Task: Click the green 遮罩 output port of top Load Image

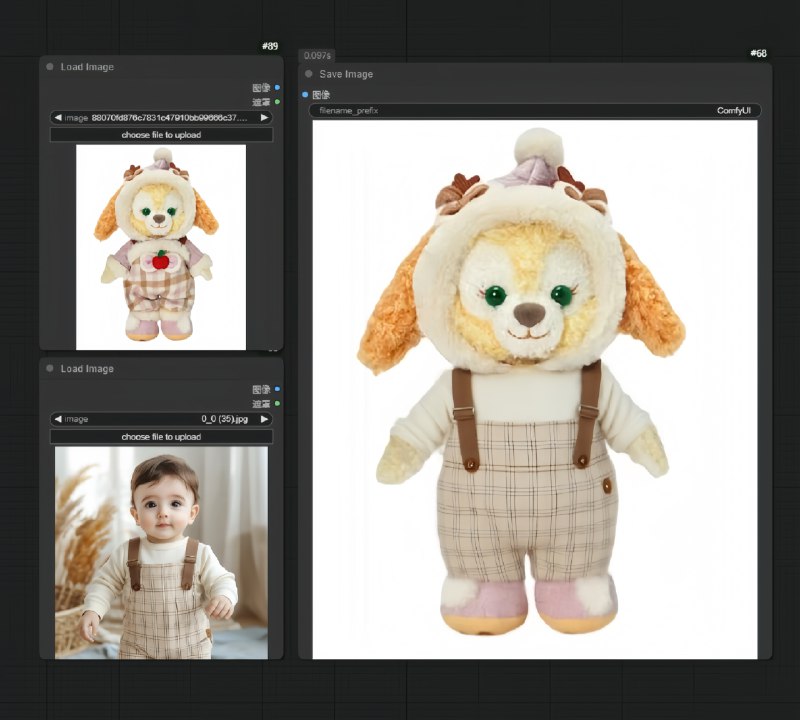Action: [x=277, y=102]
